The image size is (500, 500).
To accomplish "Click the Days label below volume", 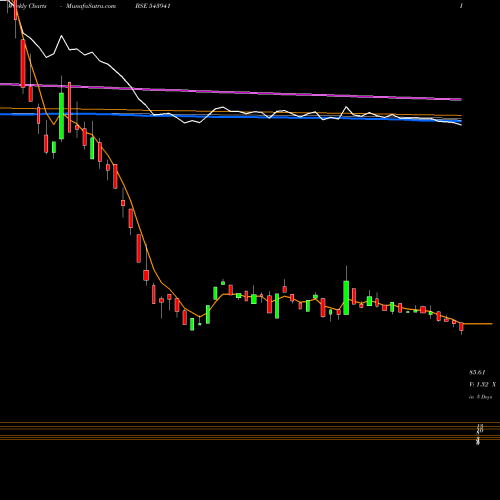I will [x=481, y=397].
